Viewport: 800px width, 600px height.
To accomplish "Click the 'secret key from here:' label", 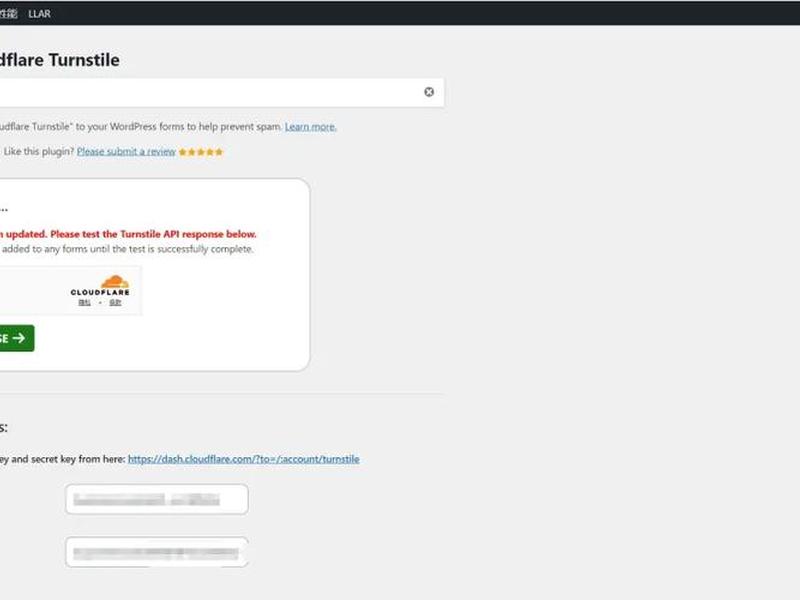I will click(x=78, y=459).
